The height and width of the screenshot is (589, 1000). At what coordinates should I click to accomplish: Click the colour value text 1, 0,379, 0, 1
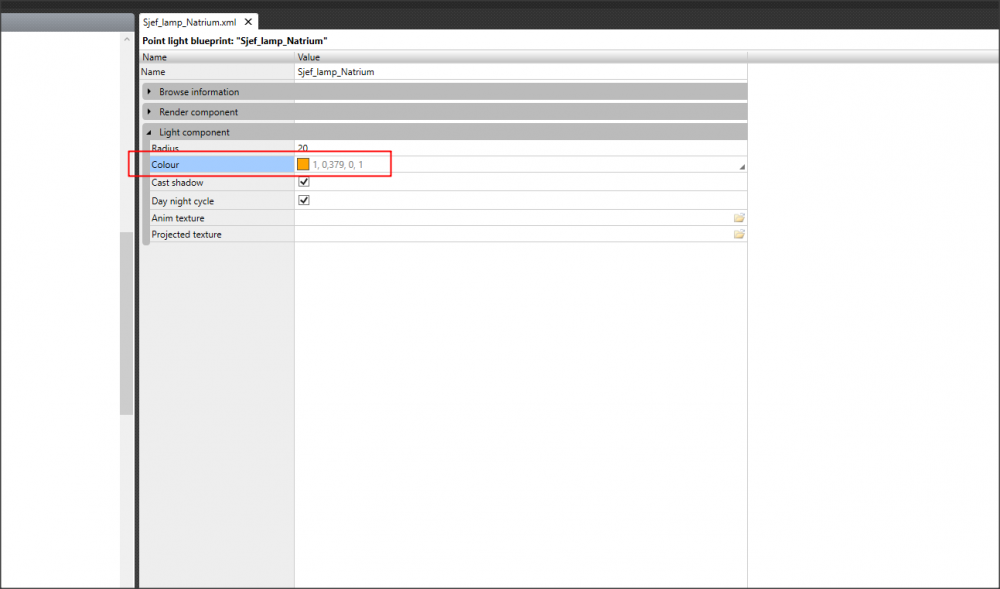(338, 164)
